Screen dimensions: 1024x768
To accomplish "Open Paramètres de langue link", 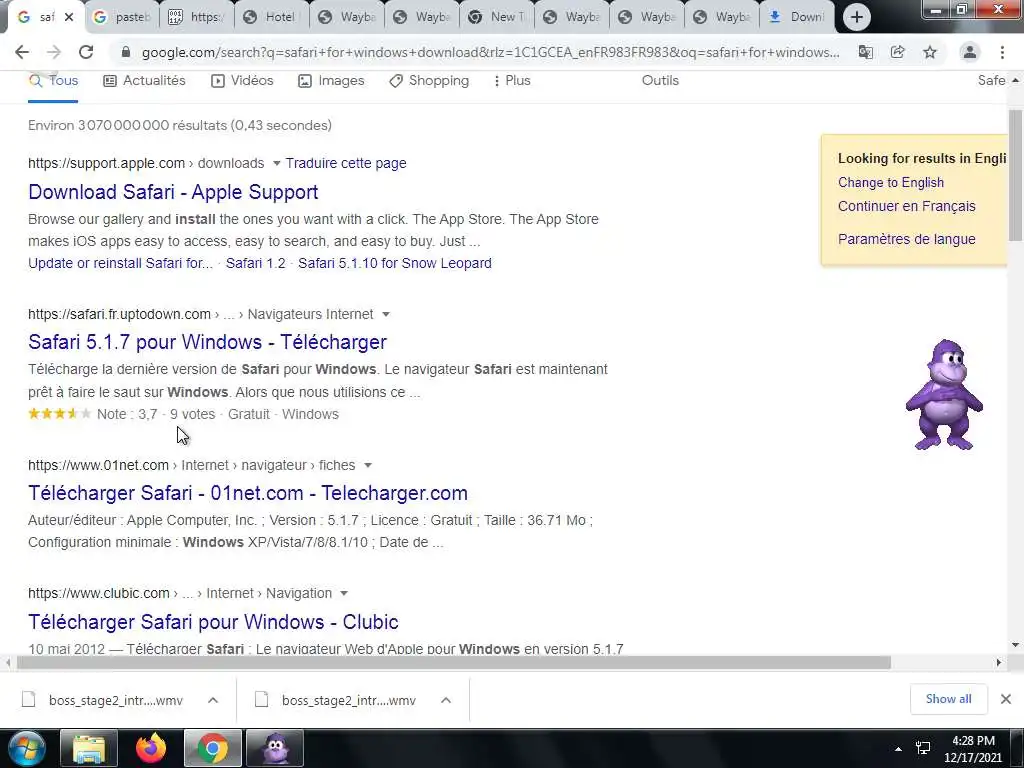I will point(906,240).
